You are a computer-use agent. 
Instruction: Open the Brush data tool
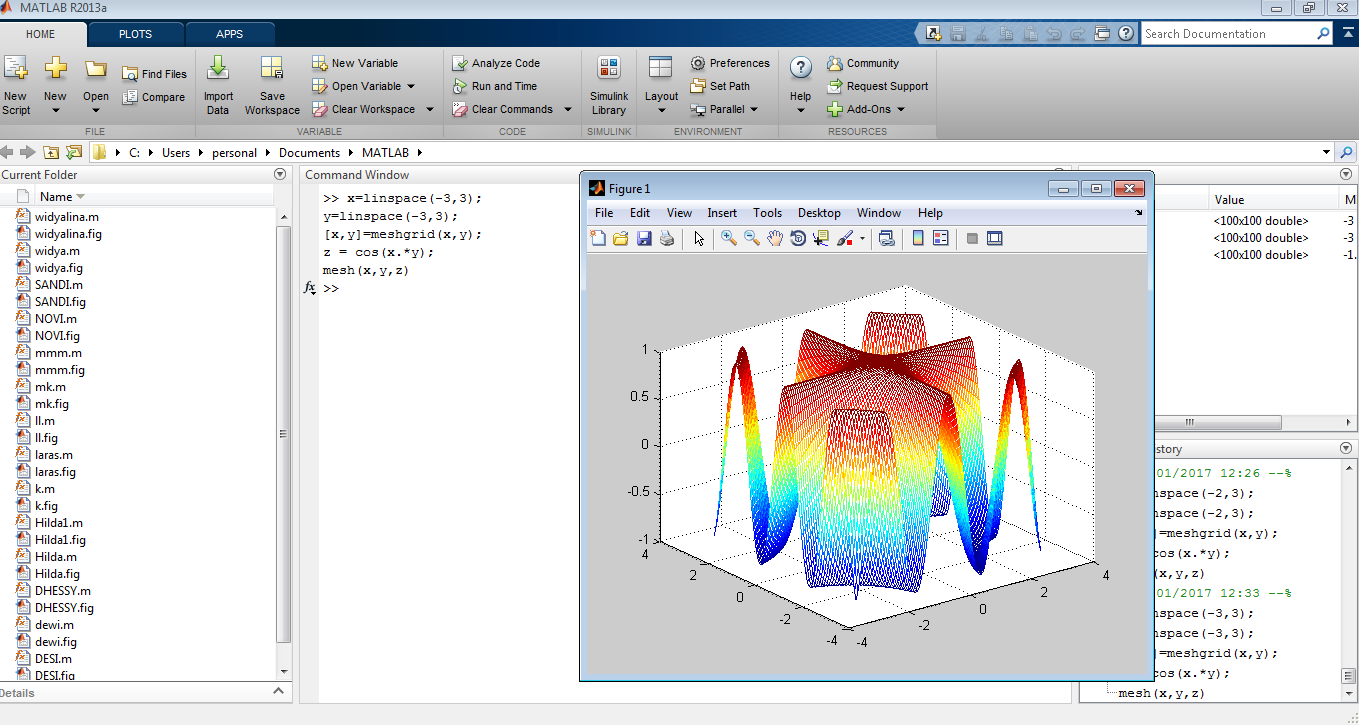843,238
